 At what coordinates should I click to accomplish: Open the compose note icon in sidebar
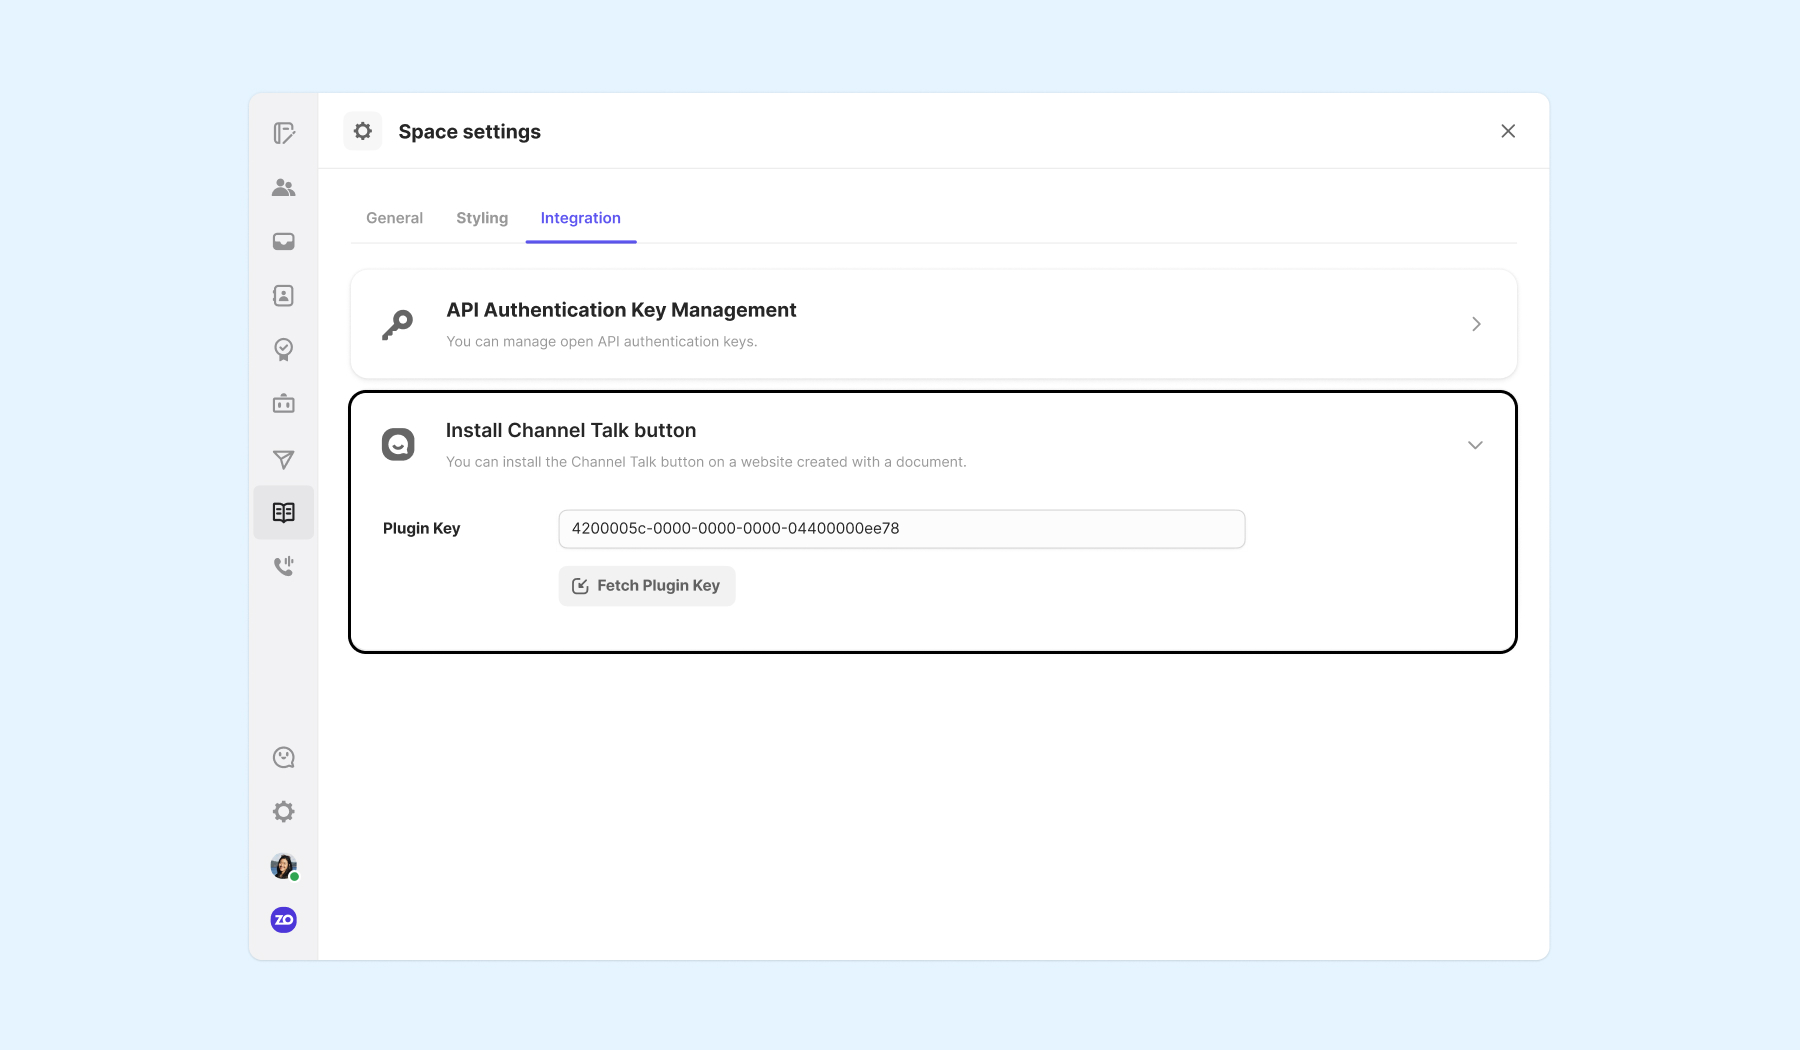pos(284,133)
